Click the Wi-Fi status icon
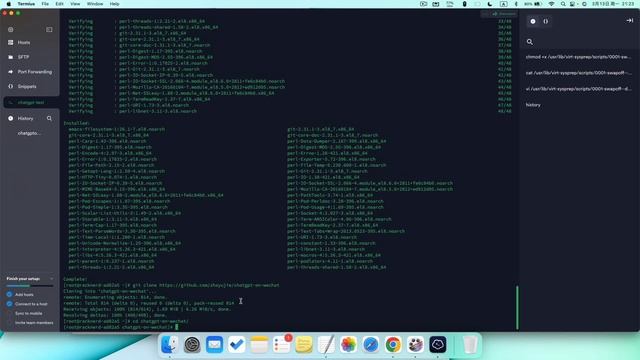The image size is (640, 360). 551,4
